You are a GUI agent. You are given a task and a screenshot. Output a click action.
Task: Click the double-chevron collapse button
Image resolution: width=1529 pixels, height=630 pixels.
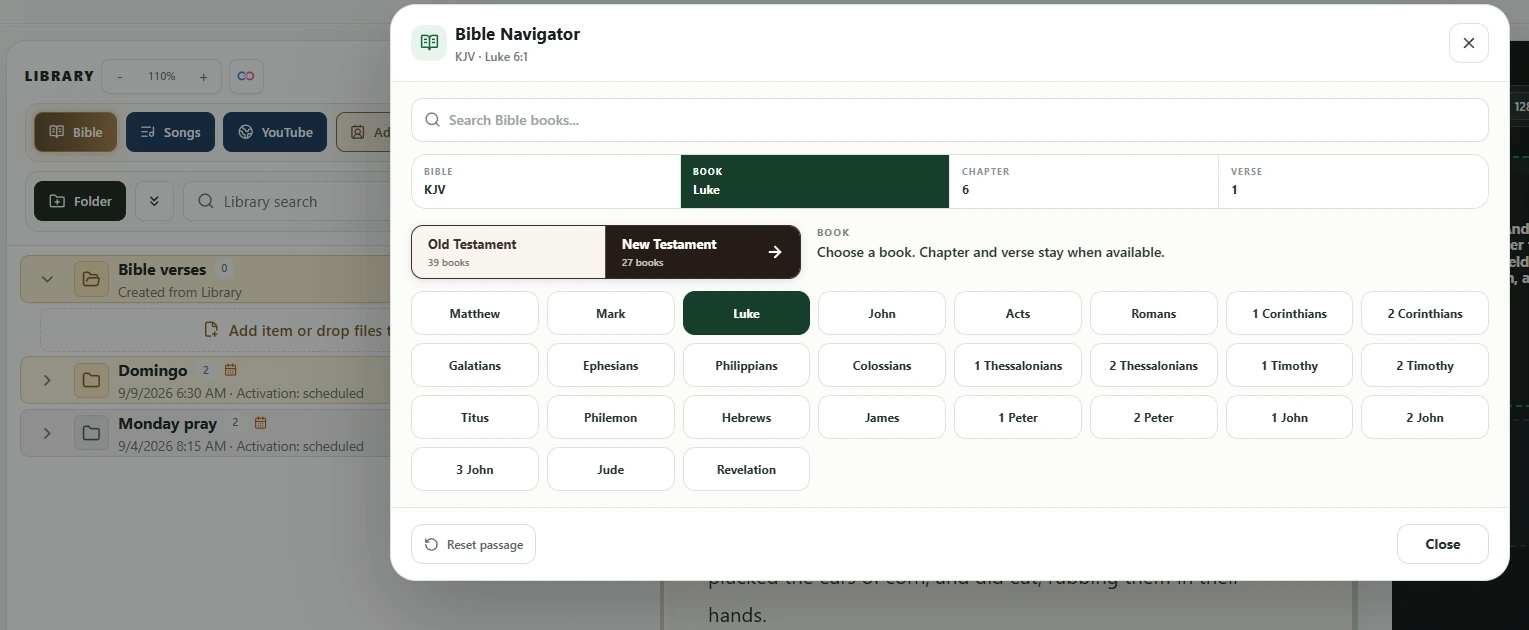click(x=154, y=201)
